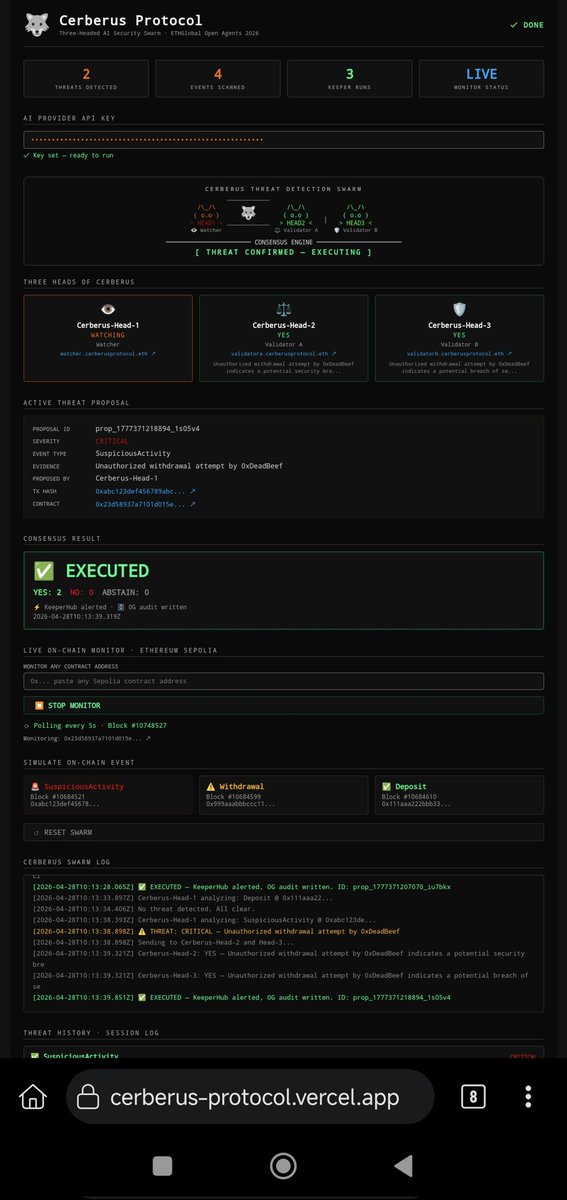Tap the browser home icon
Viewport: 567px width, 1200px height.
click(x=34, y=1096)
